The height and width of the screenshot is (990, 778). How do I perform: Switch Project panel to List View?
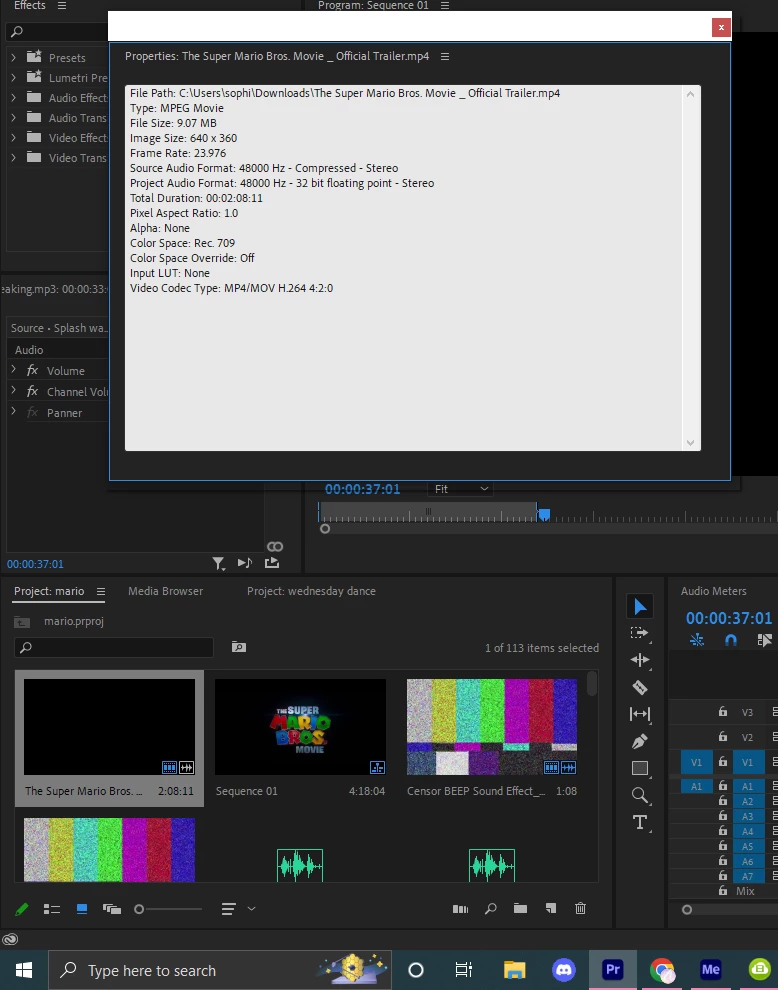point(52,909)
